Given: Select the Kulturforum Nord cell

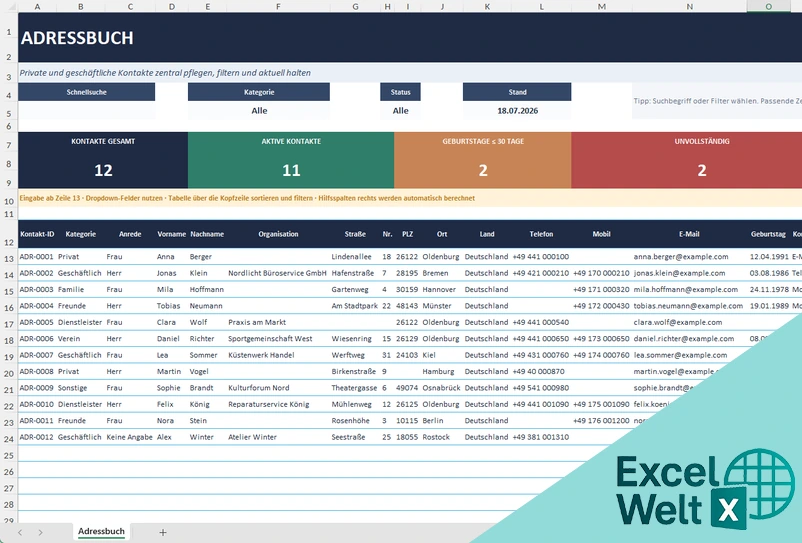Looking at the screenshot, I should point(278,388).
